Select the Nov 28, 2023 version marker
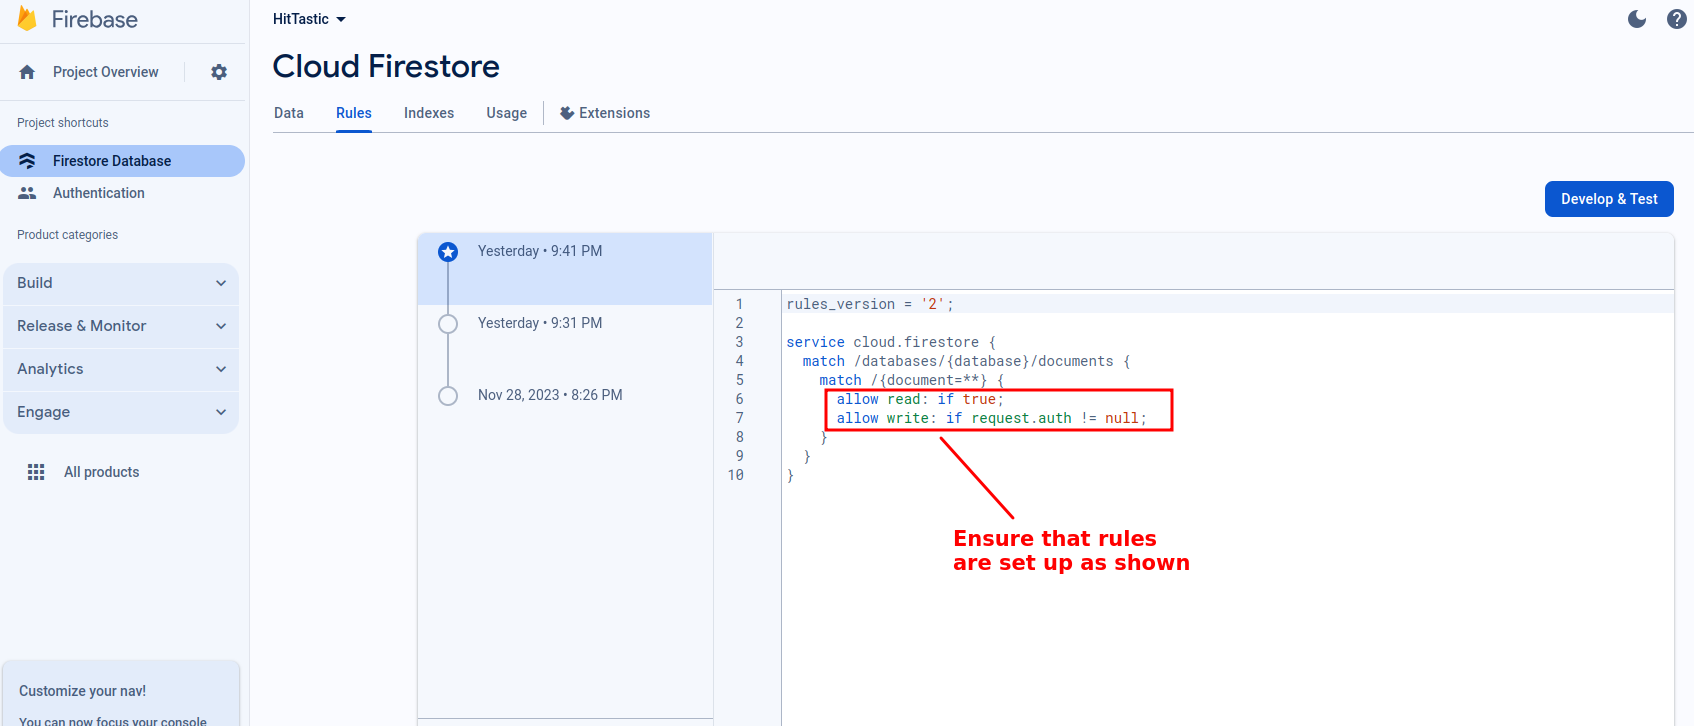This screenshot has height=726, width=1694. 448,396
